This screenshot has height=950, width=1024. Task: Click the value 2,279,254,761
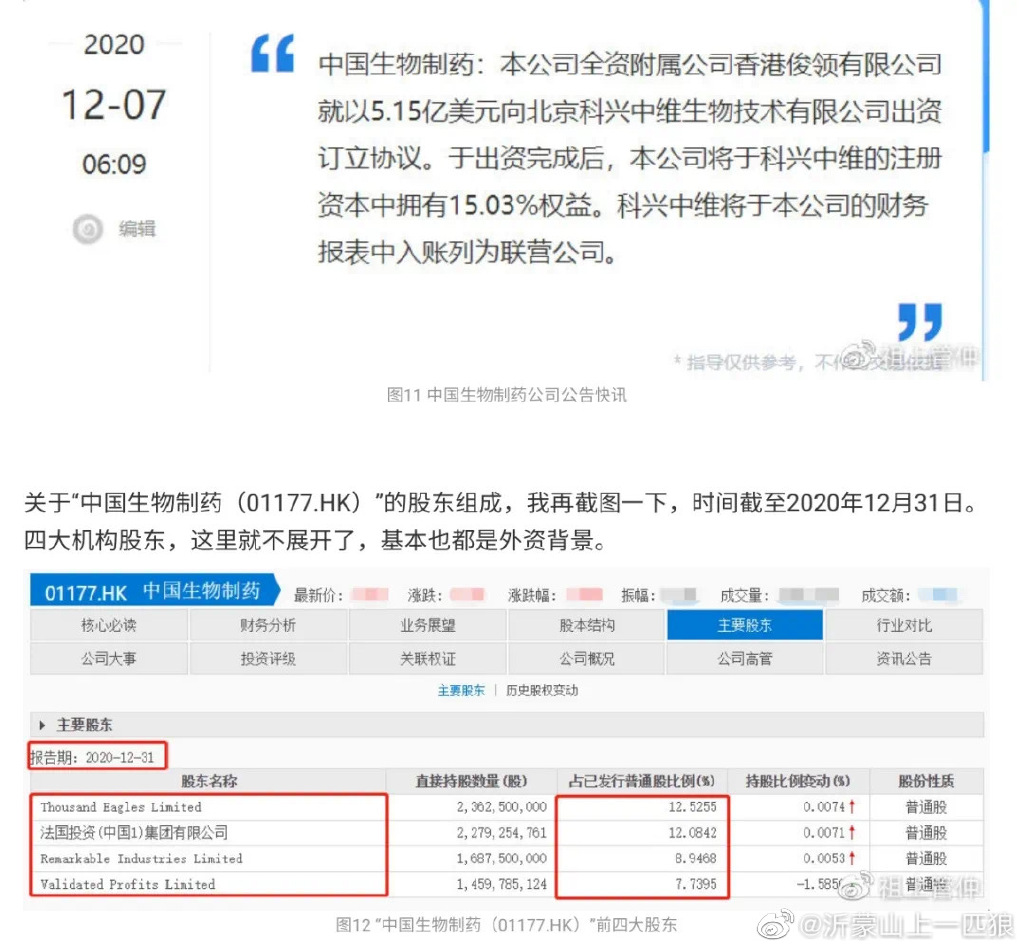click(x=502, y=832)
